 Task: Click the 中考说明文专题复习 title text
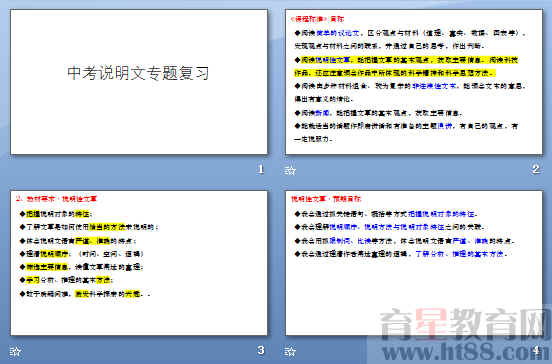coord(138,73)
